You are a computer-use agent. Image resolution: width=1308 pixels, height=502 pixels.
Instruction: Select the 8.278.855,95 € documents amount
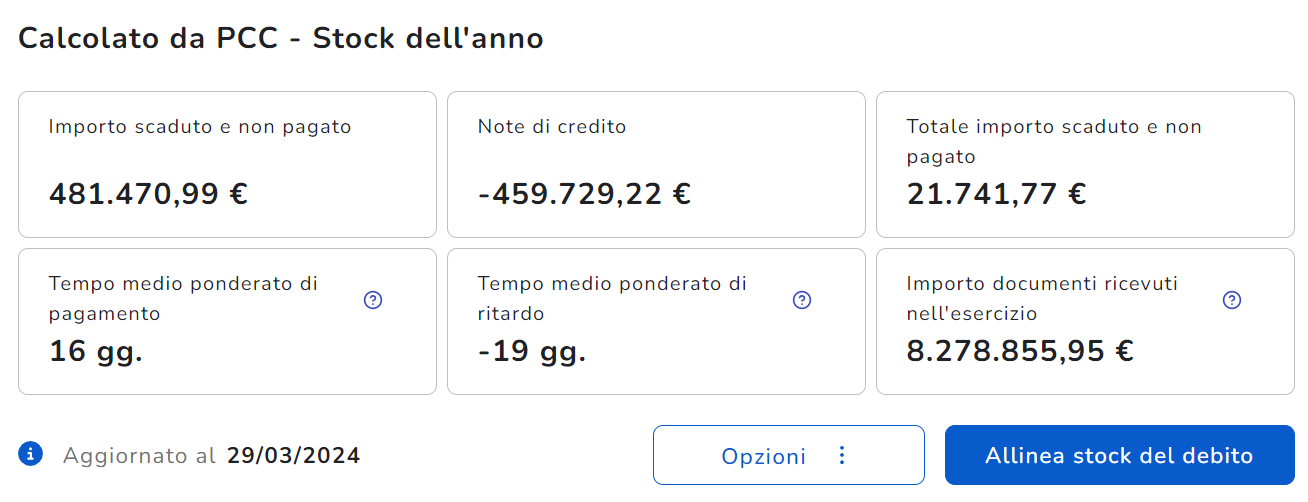pos(1020,351)
